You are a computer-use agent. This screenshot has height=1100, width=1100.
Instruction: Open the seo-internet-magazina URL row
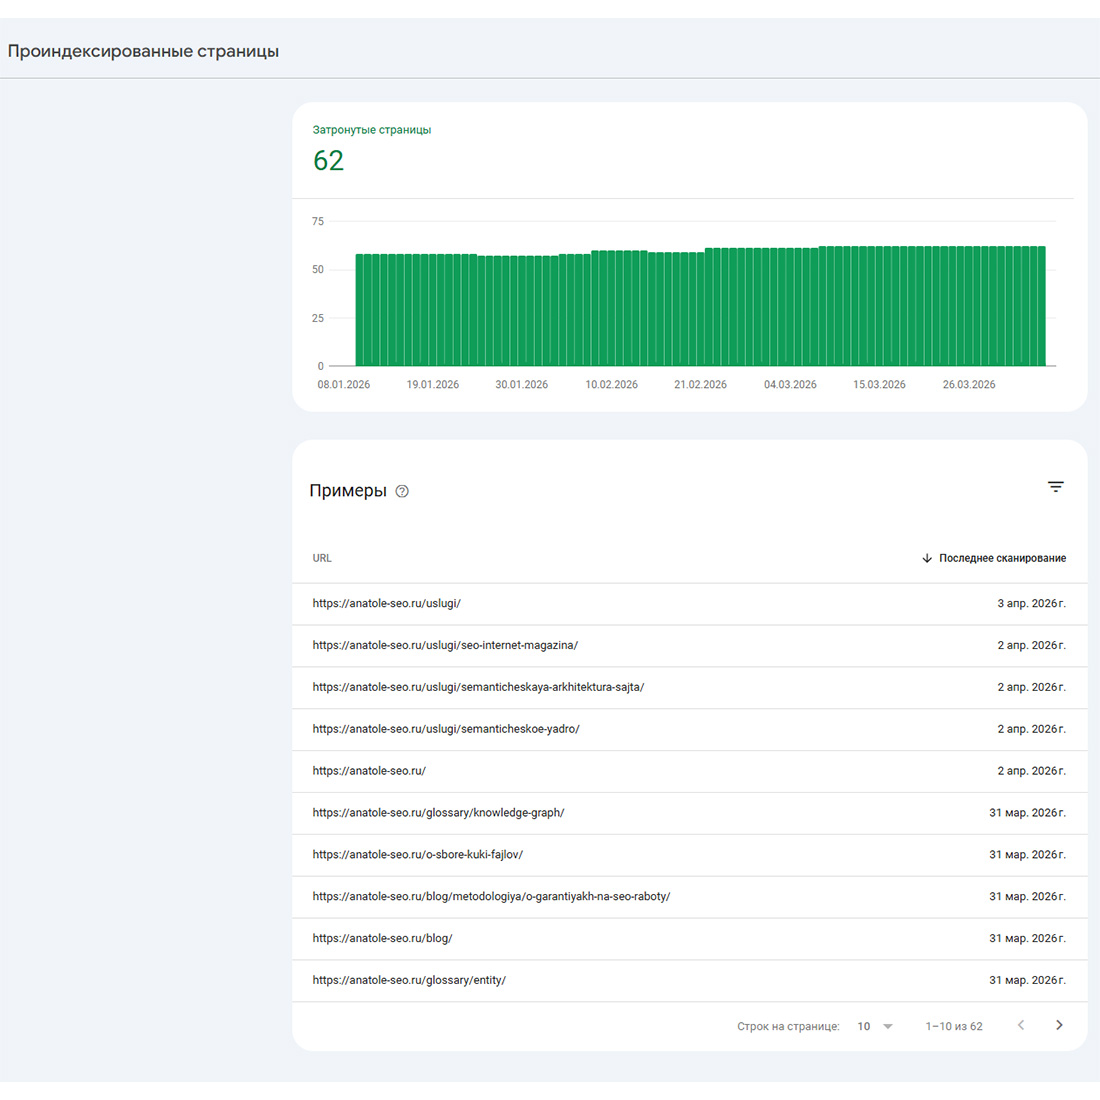click(x=445, y=646)
